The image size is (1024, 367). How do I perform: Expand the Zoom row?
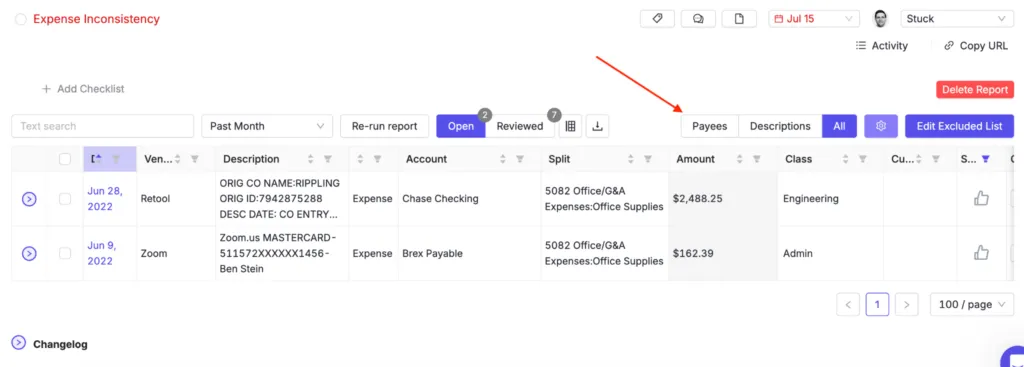click(x=29, y=253)
